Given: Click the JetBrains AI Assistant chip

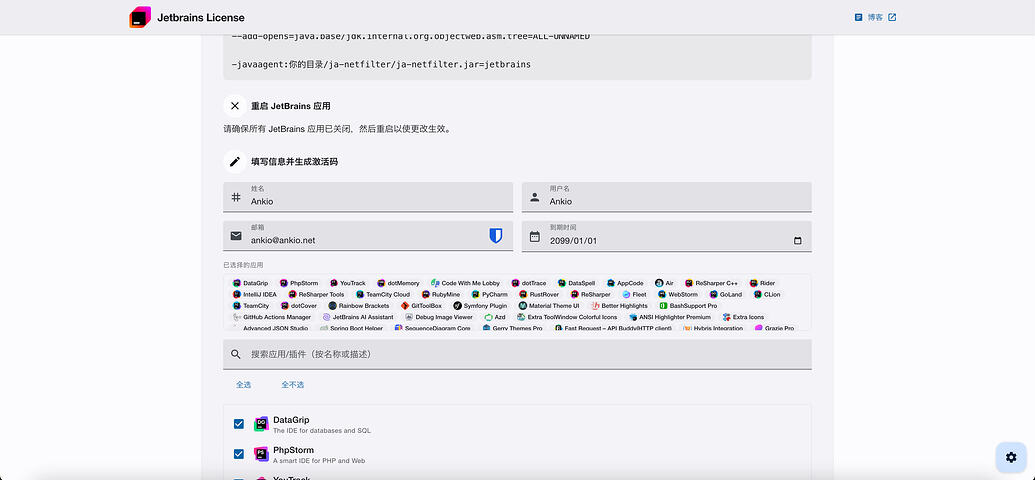Looking at the screenshot, I should pos(358,317).
